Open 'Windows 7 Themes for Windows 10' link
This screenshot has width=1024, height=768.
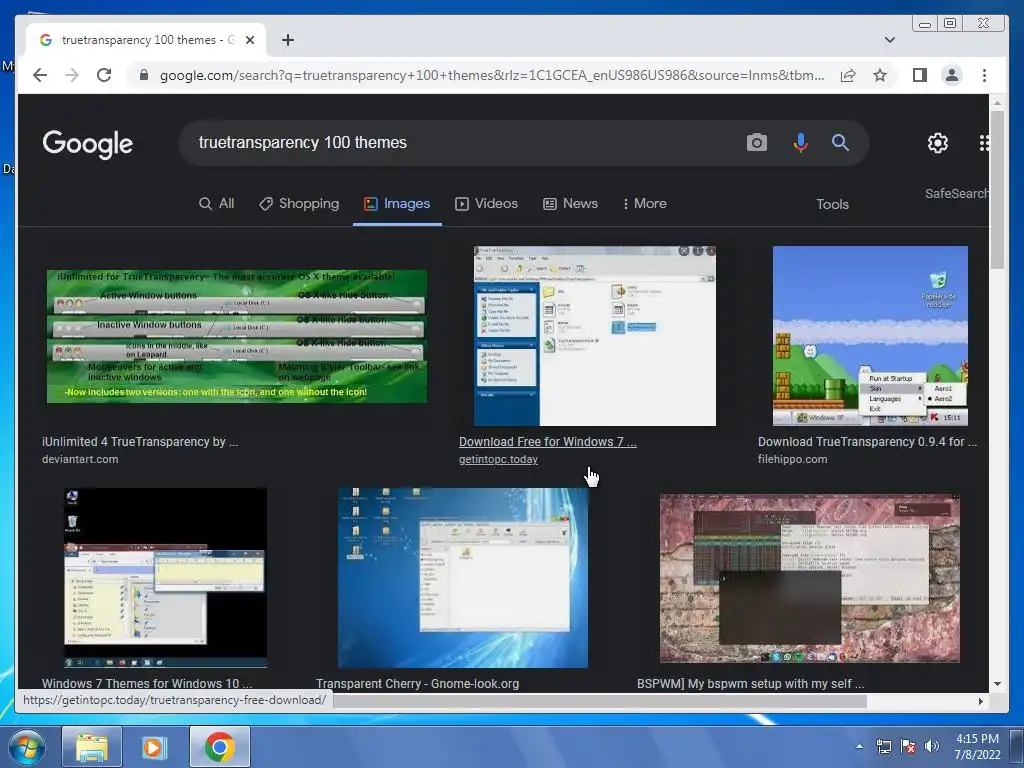click(x=147, y=684)
